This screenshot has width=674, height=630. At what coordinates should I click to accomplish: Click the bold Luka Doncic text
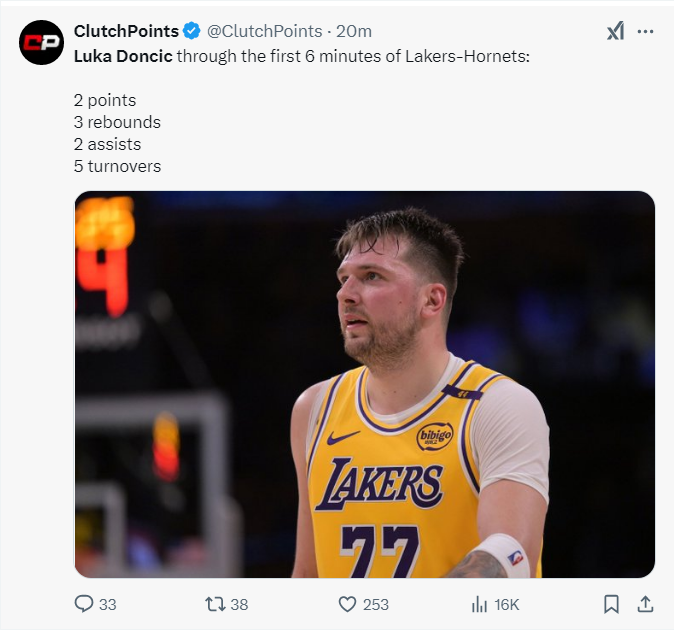(x=122, y=55)
